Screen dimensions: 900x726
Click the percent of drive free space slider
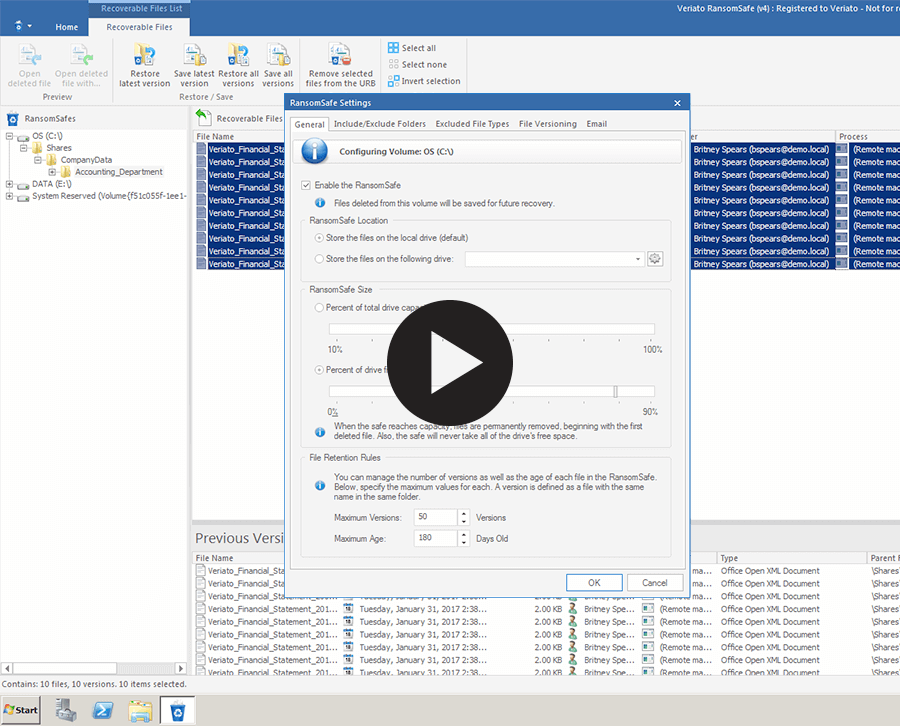(615, 392)
